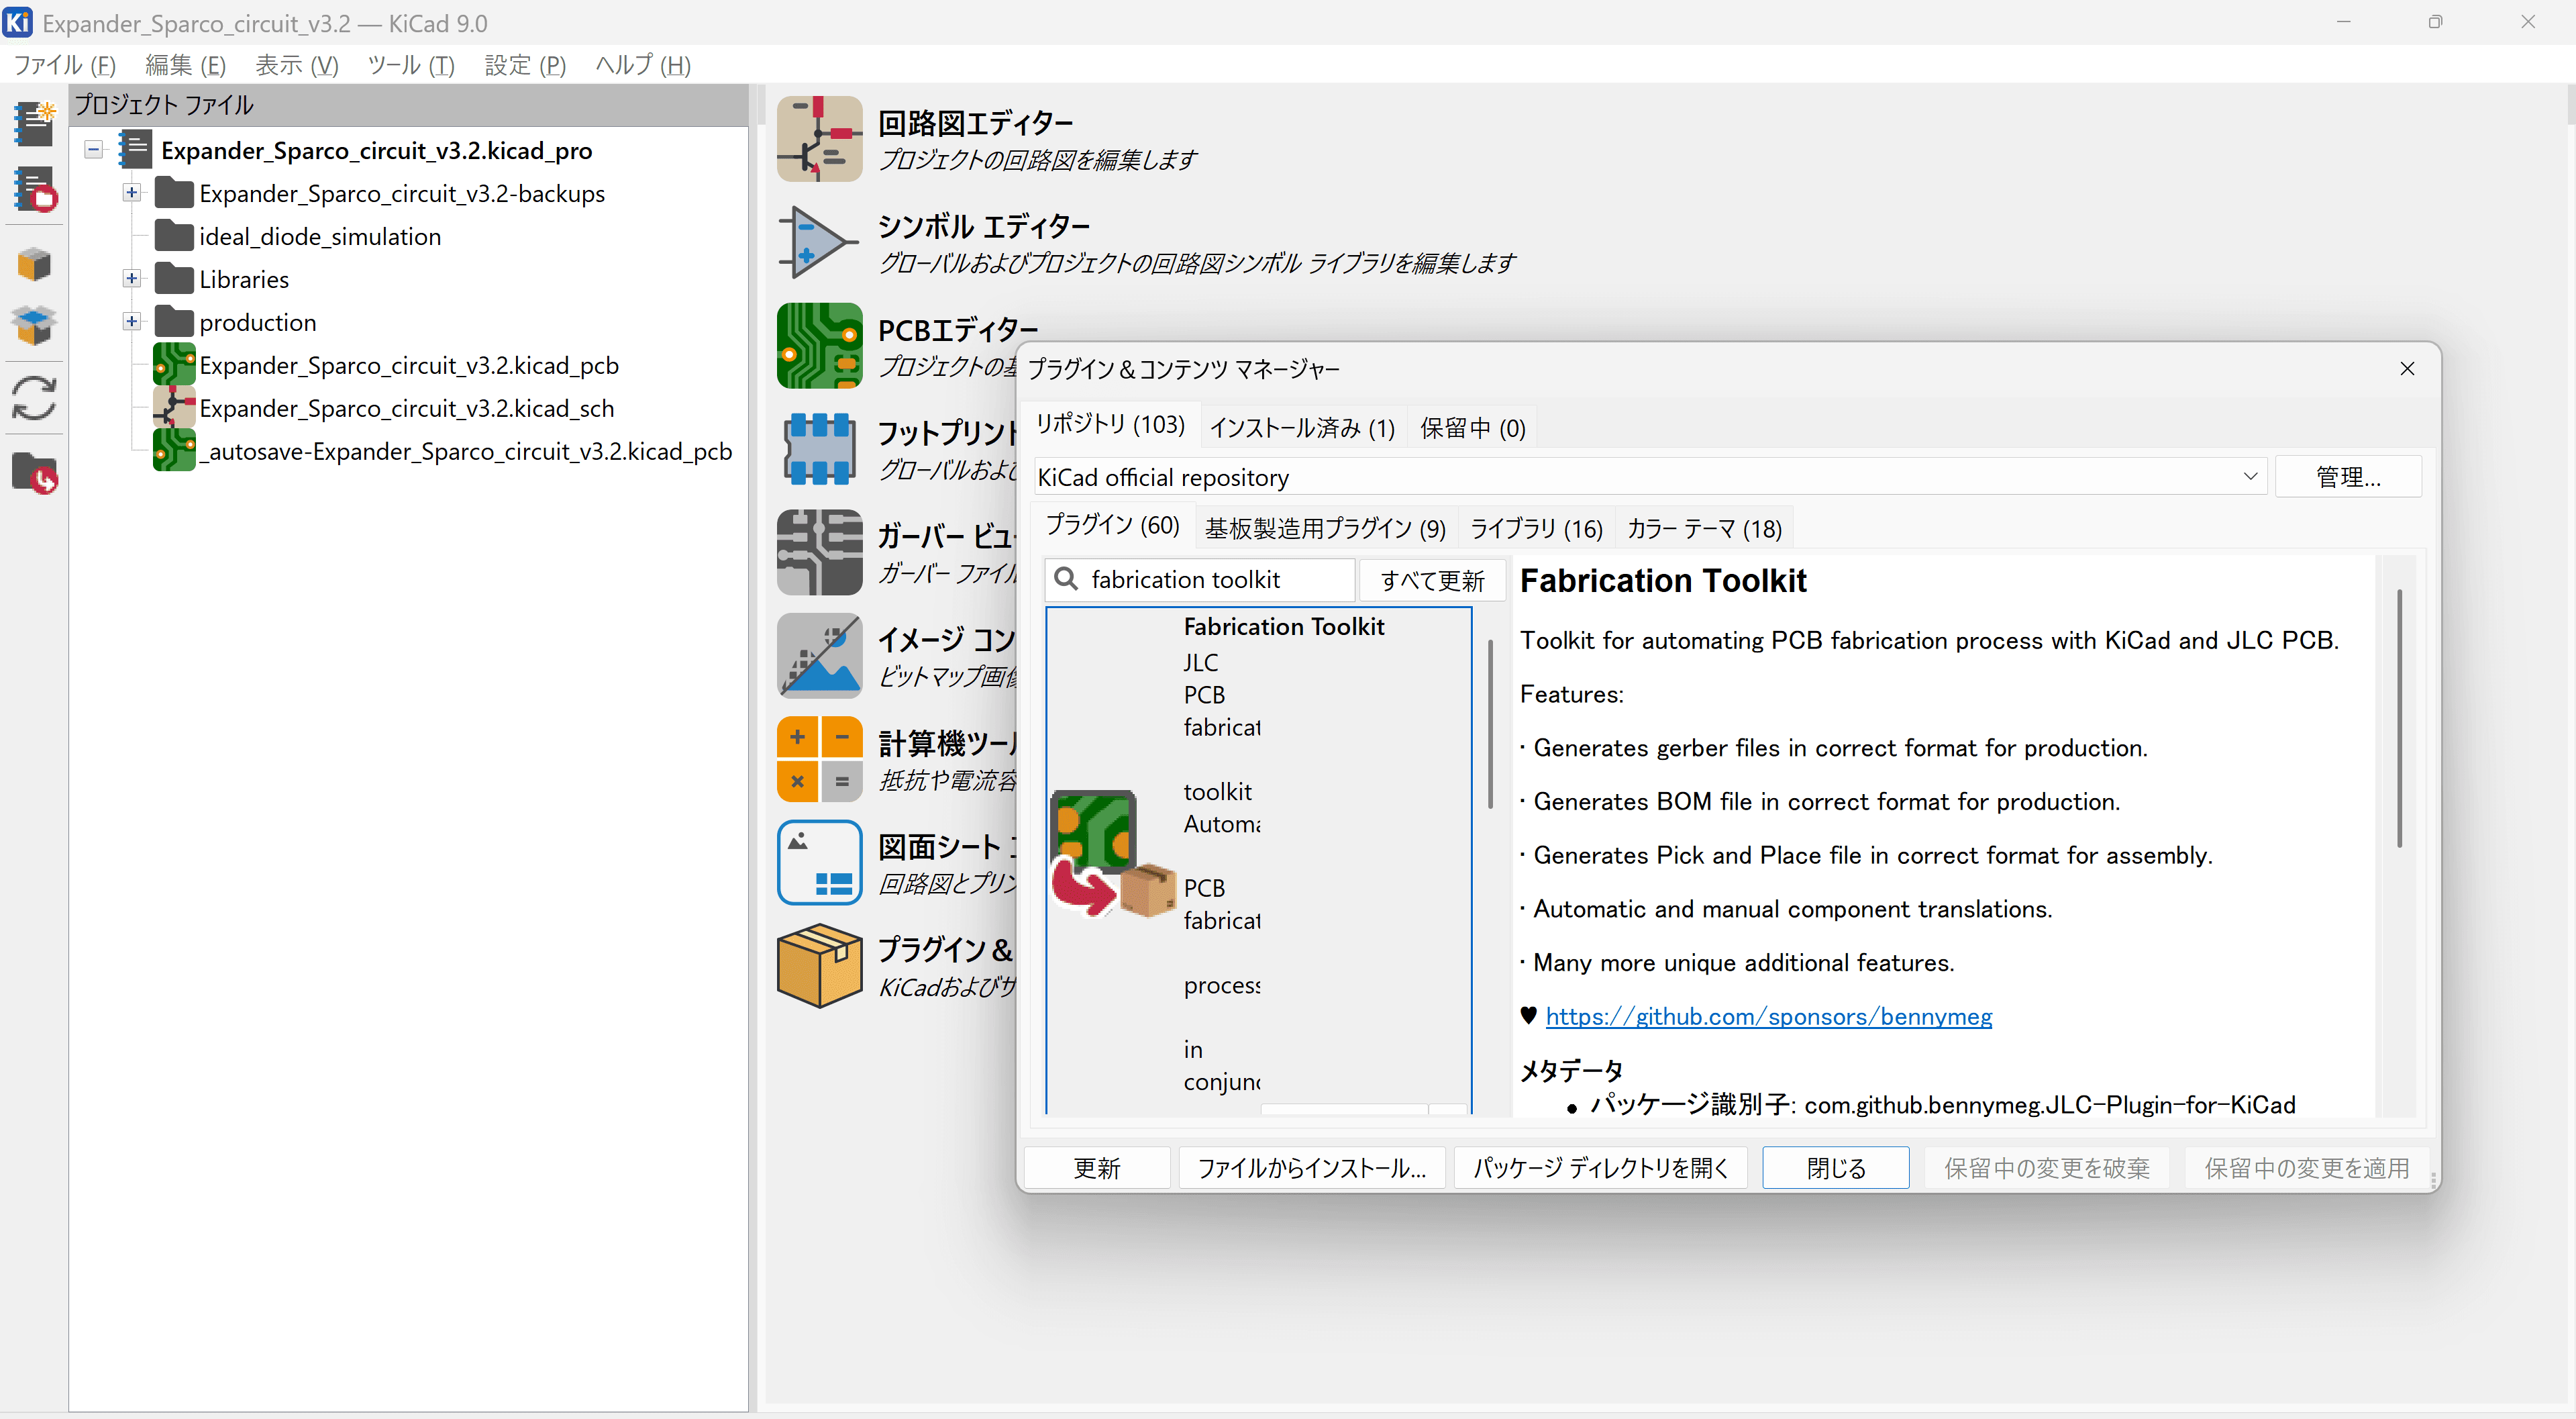The width and height of the screenshot is (2576, 1419).
Task: Open the ファイル (F) menu
Action: pos(64,66)
